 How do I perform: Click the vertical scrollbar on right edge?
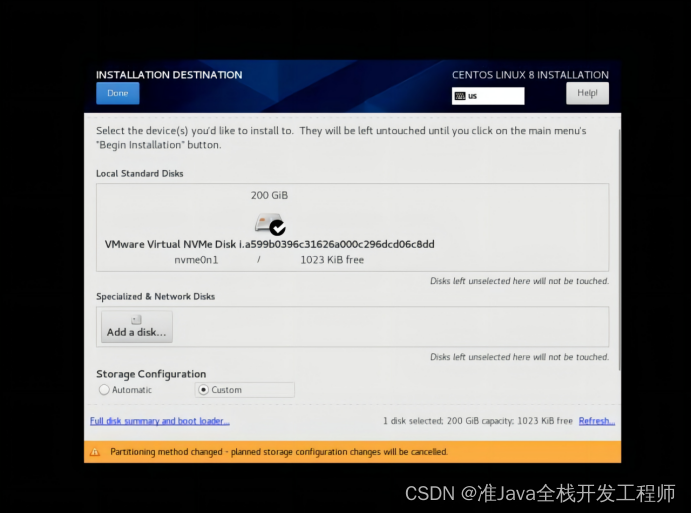pyautogui.click(x=619, y=249)
